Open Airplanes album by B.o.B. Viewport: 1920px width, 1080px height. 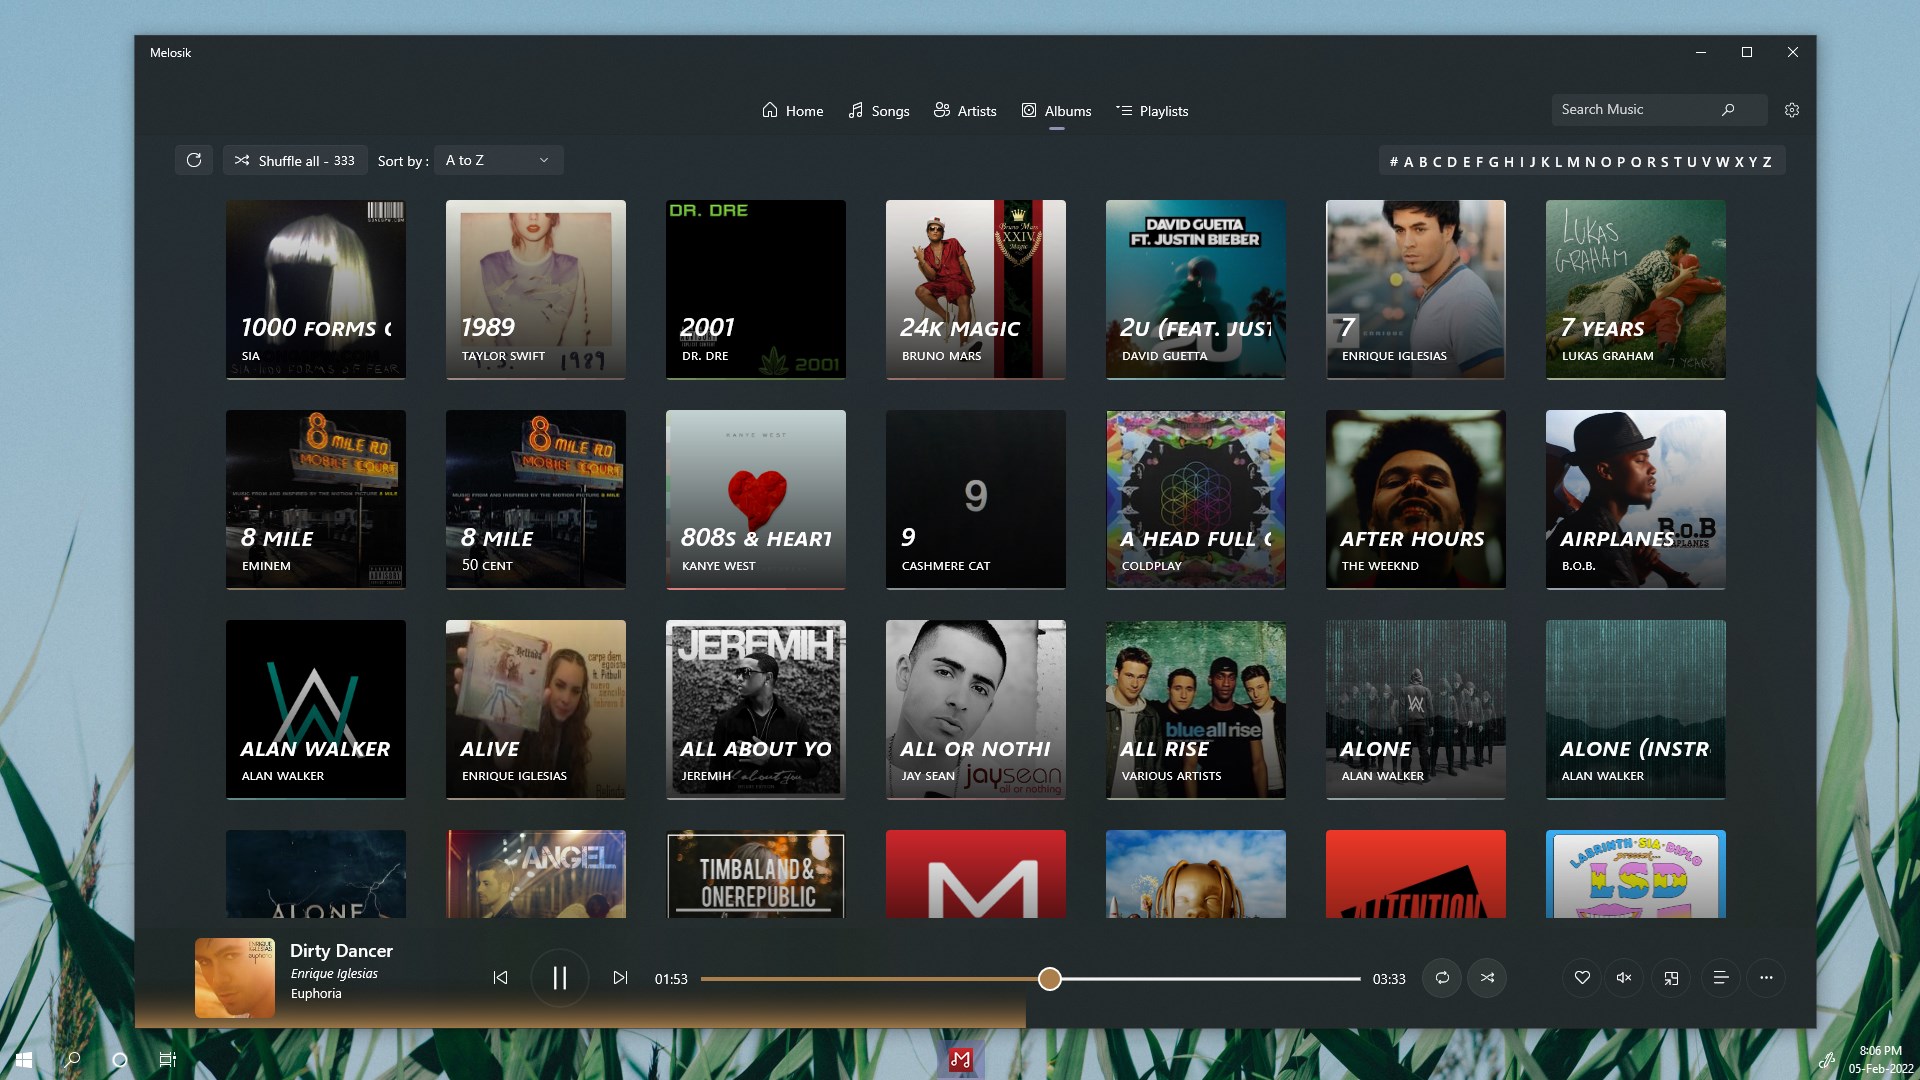1636,499
